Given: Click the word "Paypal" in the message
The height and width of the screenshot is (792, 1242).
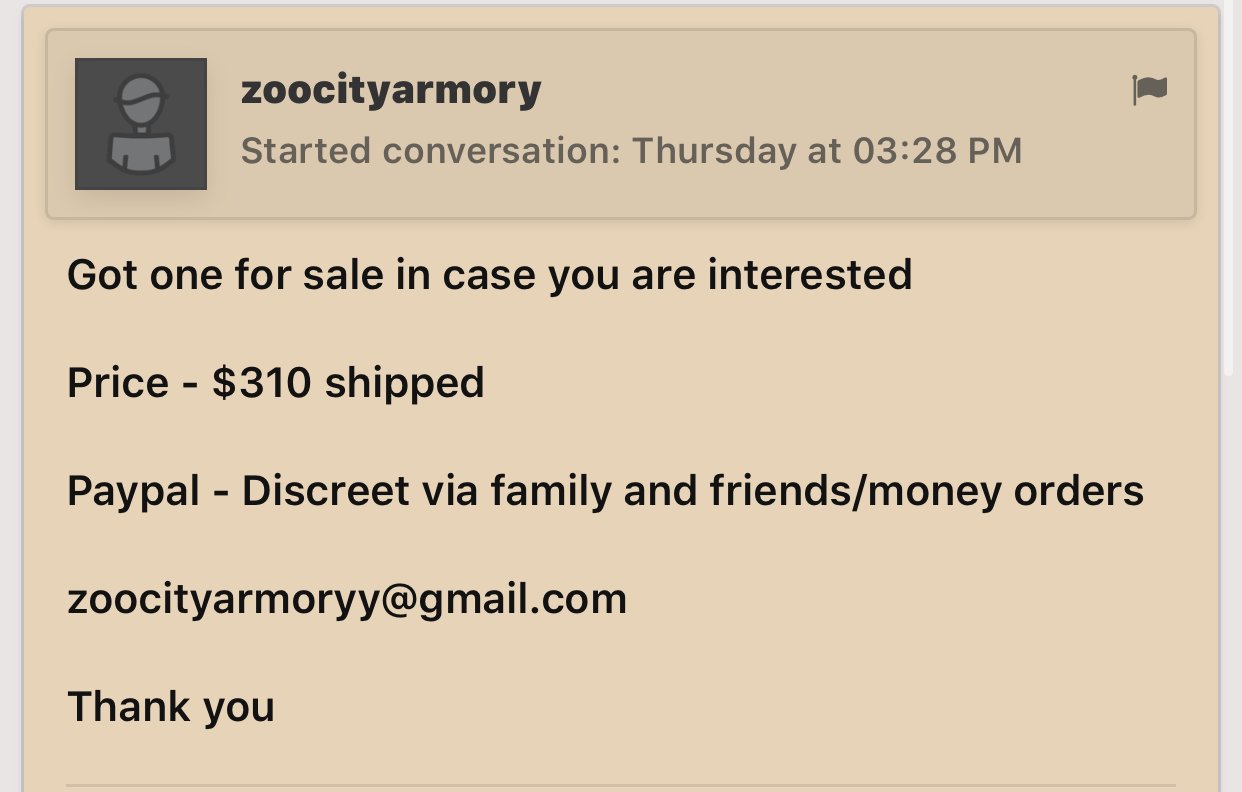Looking at the screenshot, I should click(133, 491).
